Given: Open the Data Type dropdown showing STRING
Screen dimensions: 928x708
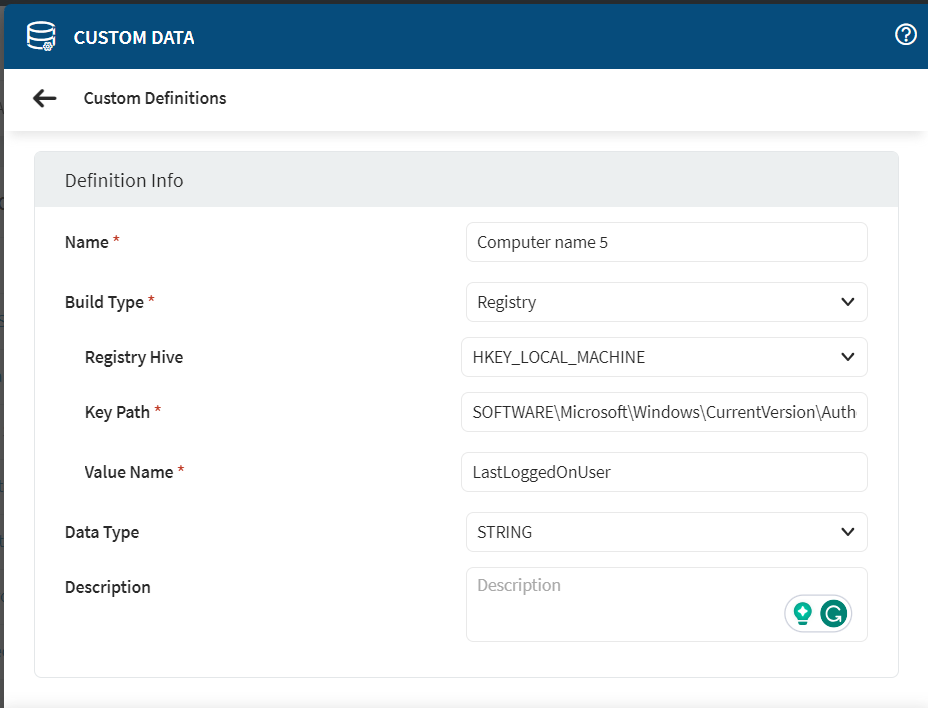Looking at the screenshot, I should click(666, 532).
